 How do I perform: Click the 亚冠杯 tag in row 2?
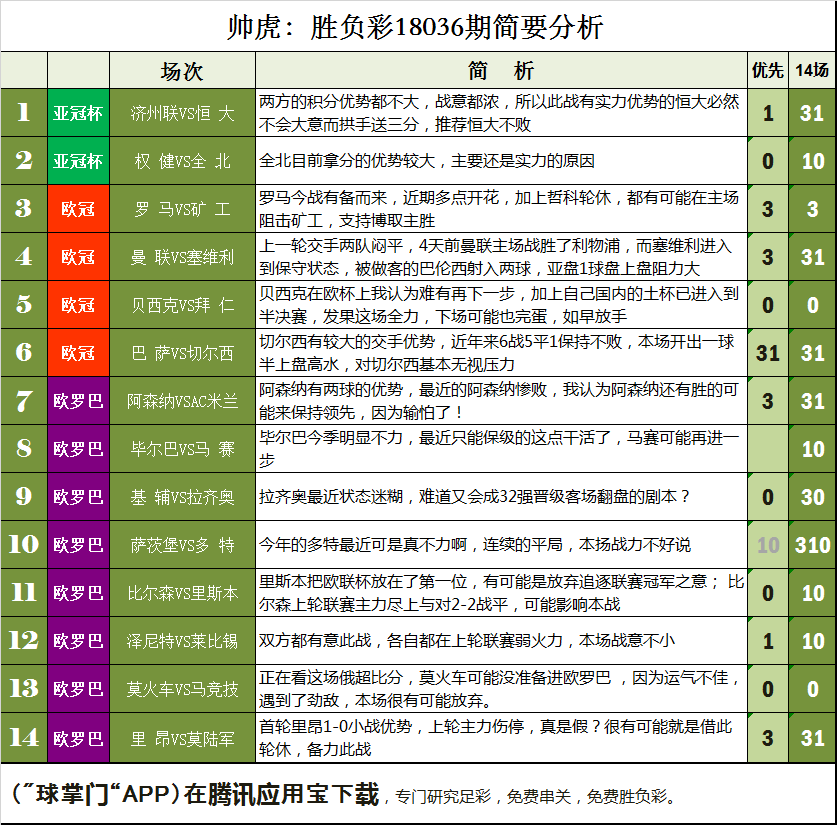tap(78, 161)
